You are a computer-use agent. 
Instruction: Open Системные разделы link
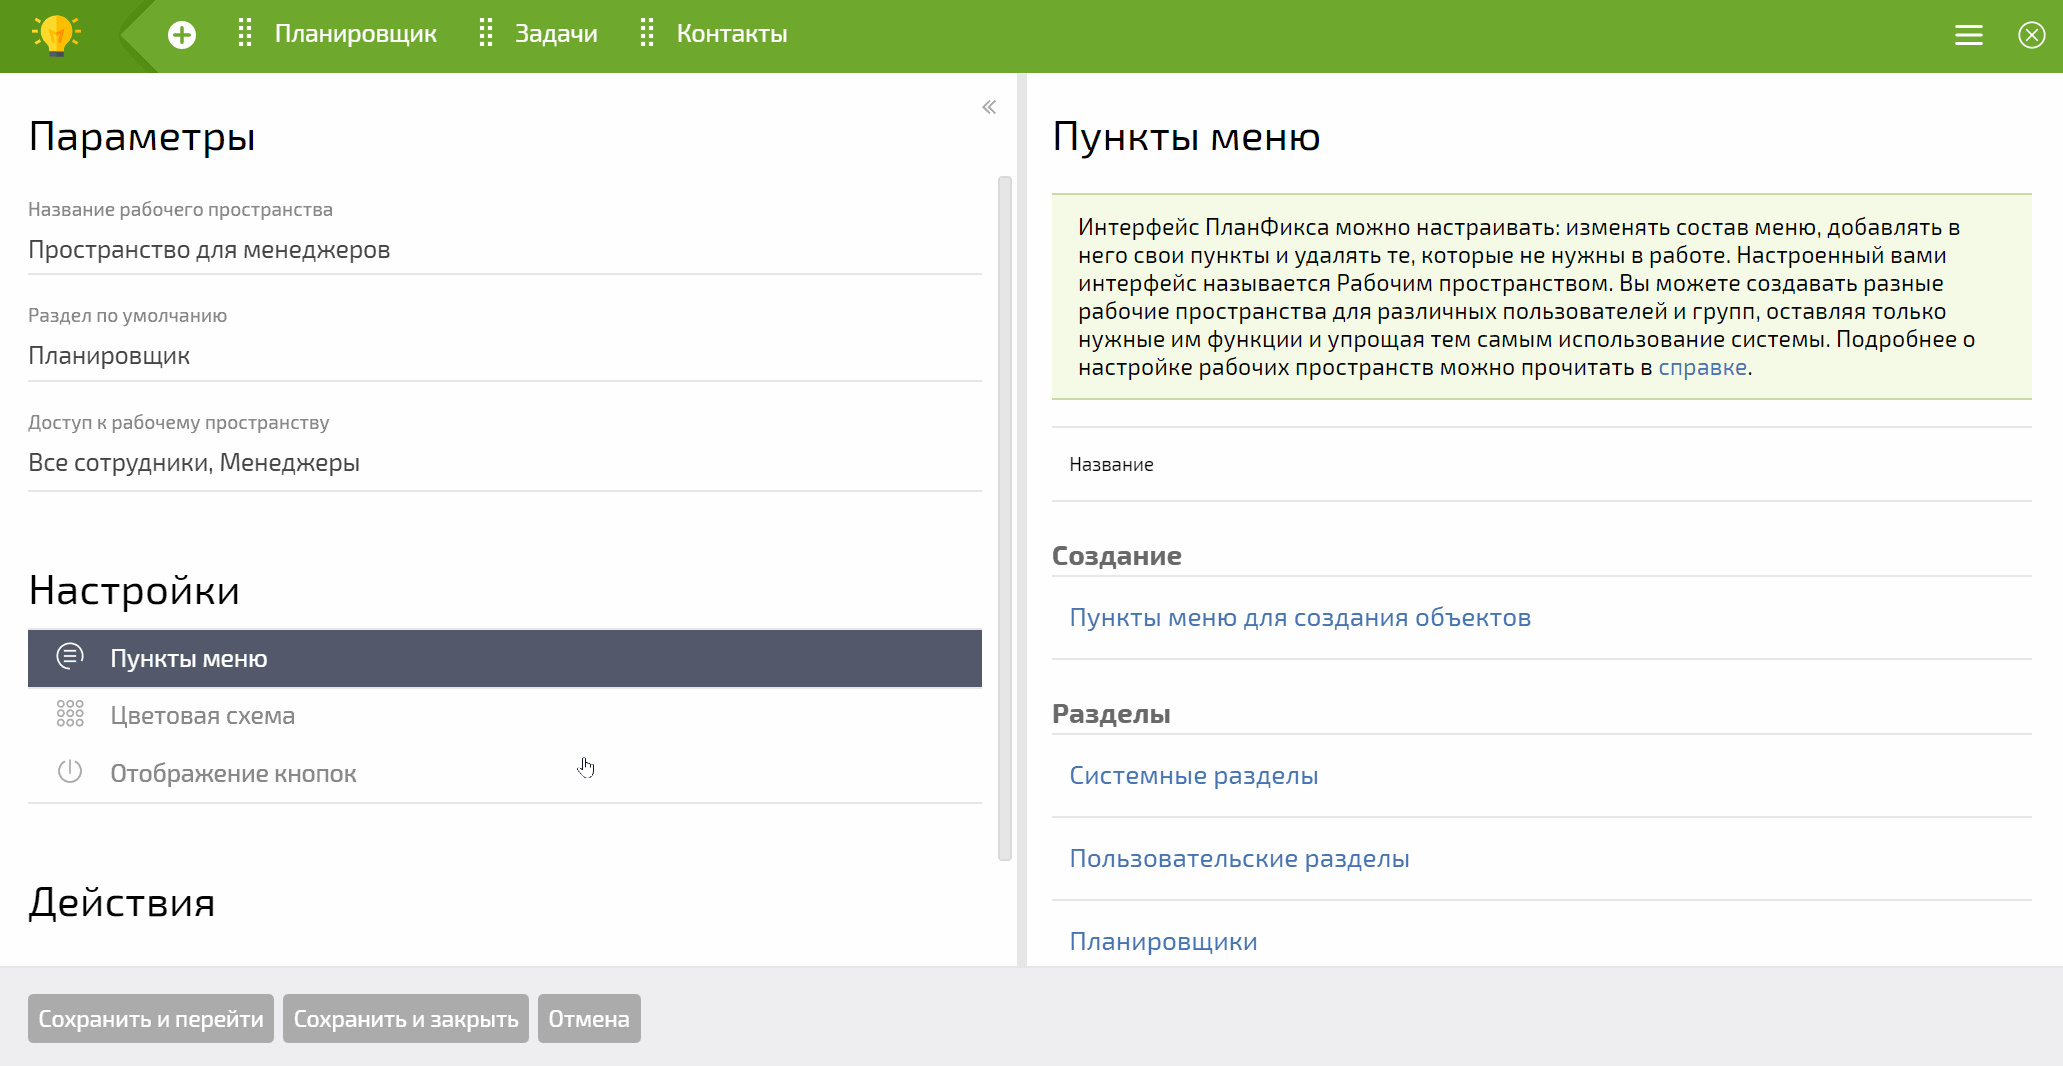coord(1194,775)
